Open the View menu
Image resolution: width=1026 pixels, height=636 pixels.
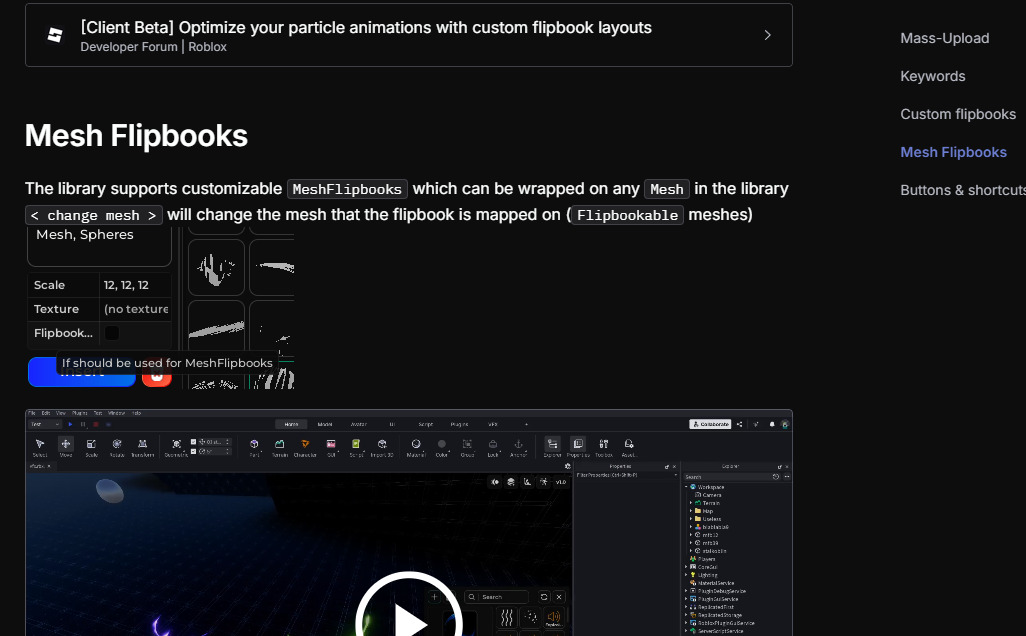(61, 412)
